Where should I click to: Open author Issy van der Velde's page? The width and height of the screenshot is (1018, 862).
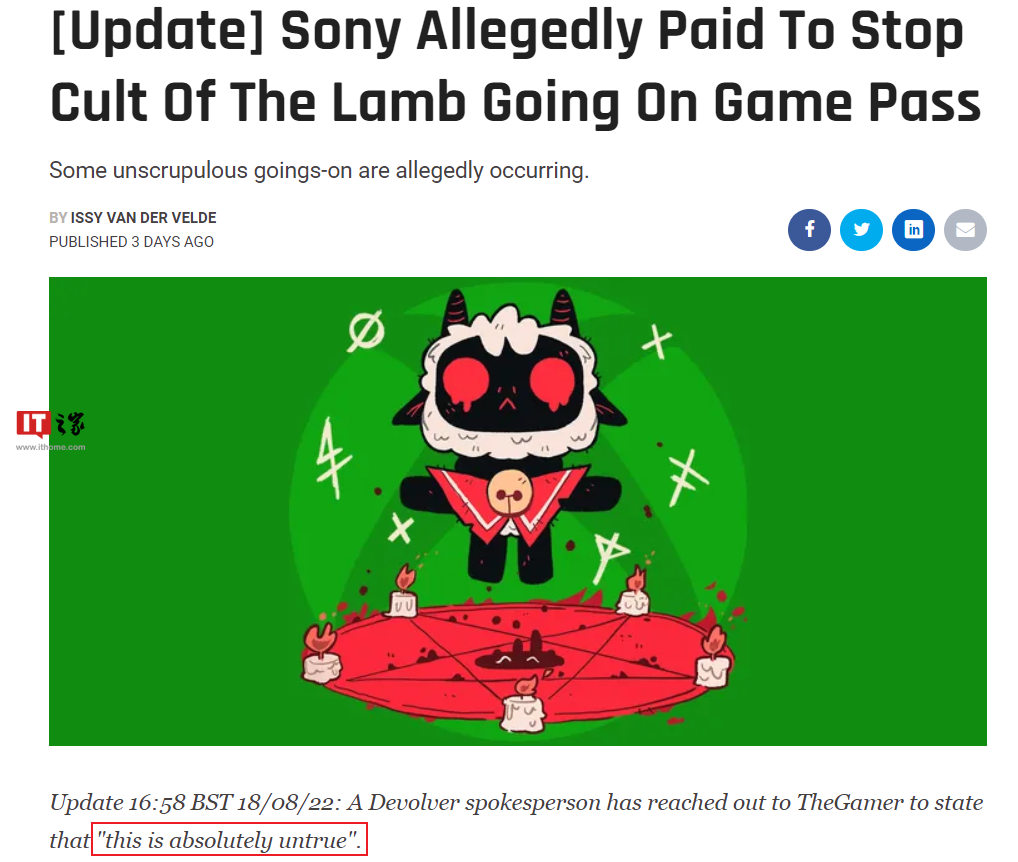pyautogui.click(x=143, y=217)
